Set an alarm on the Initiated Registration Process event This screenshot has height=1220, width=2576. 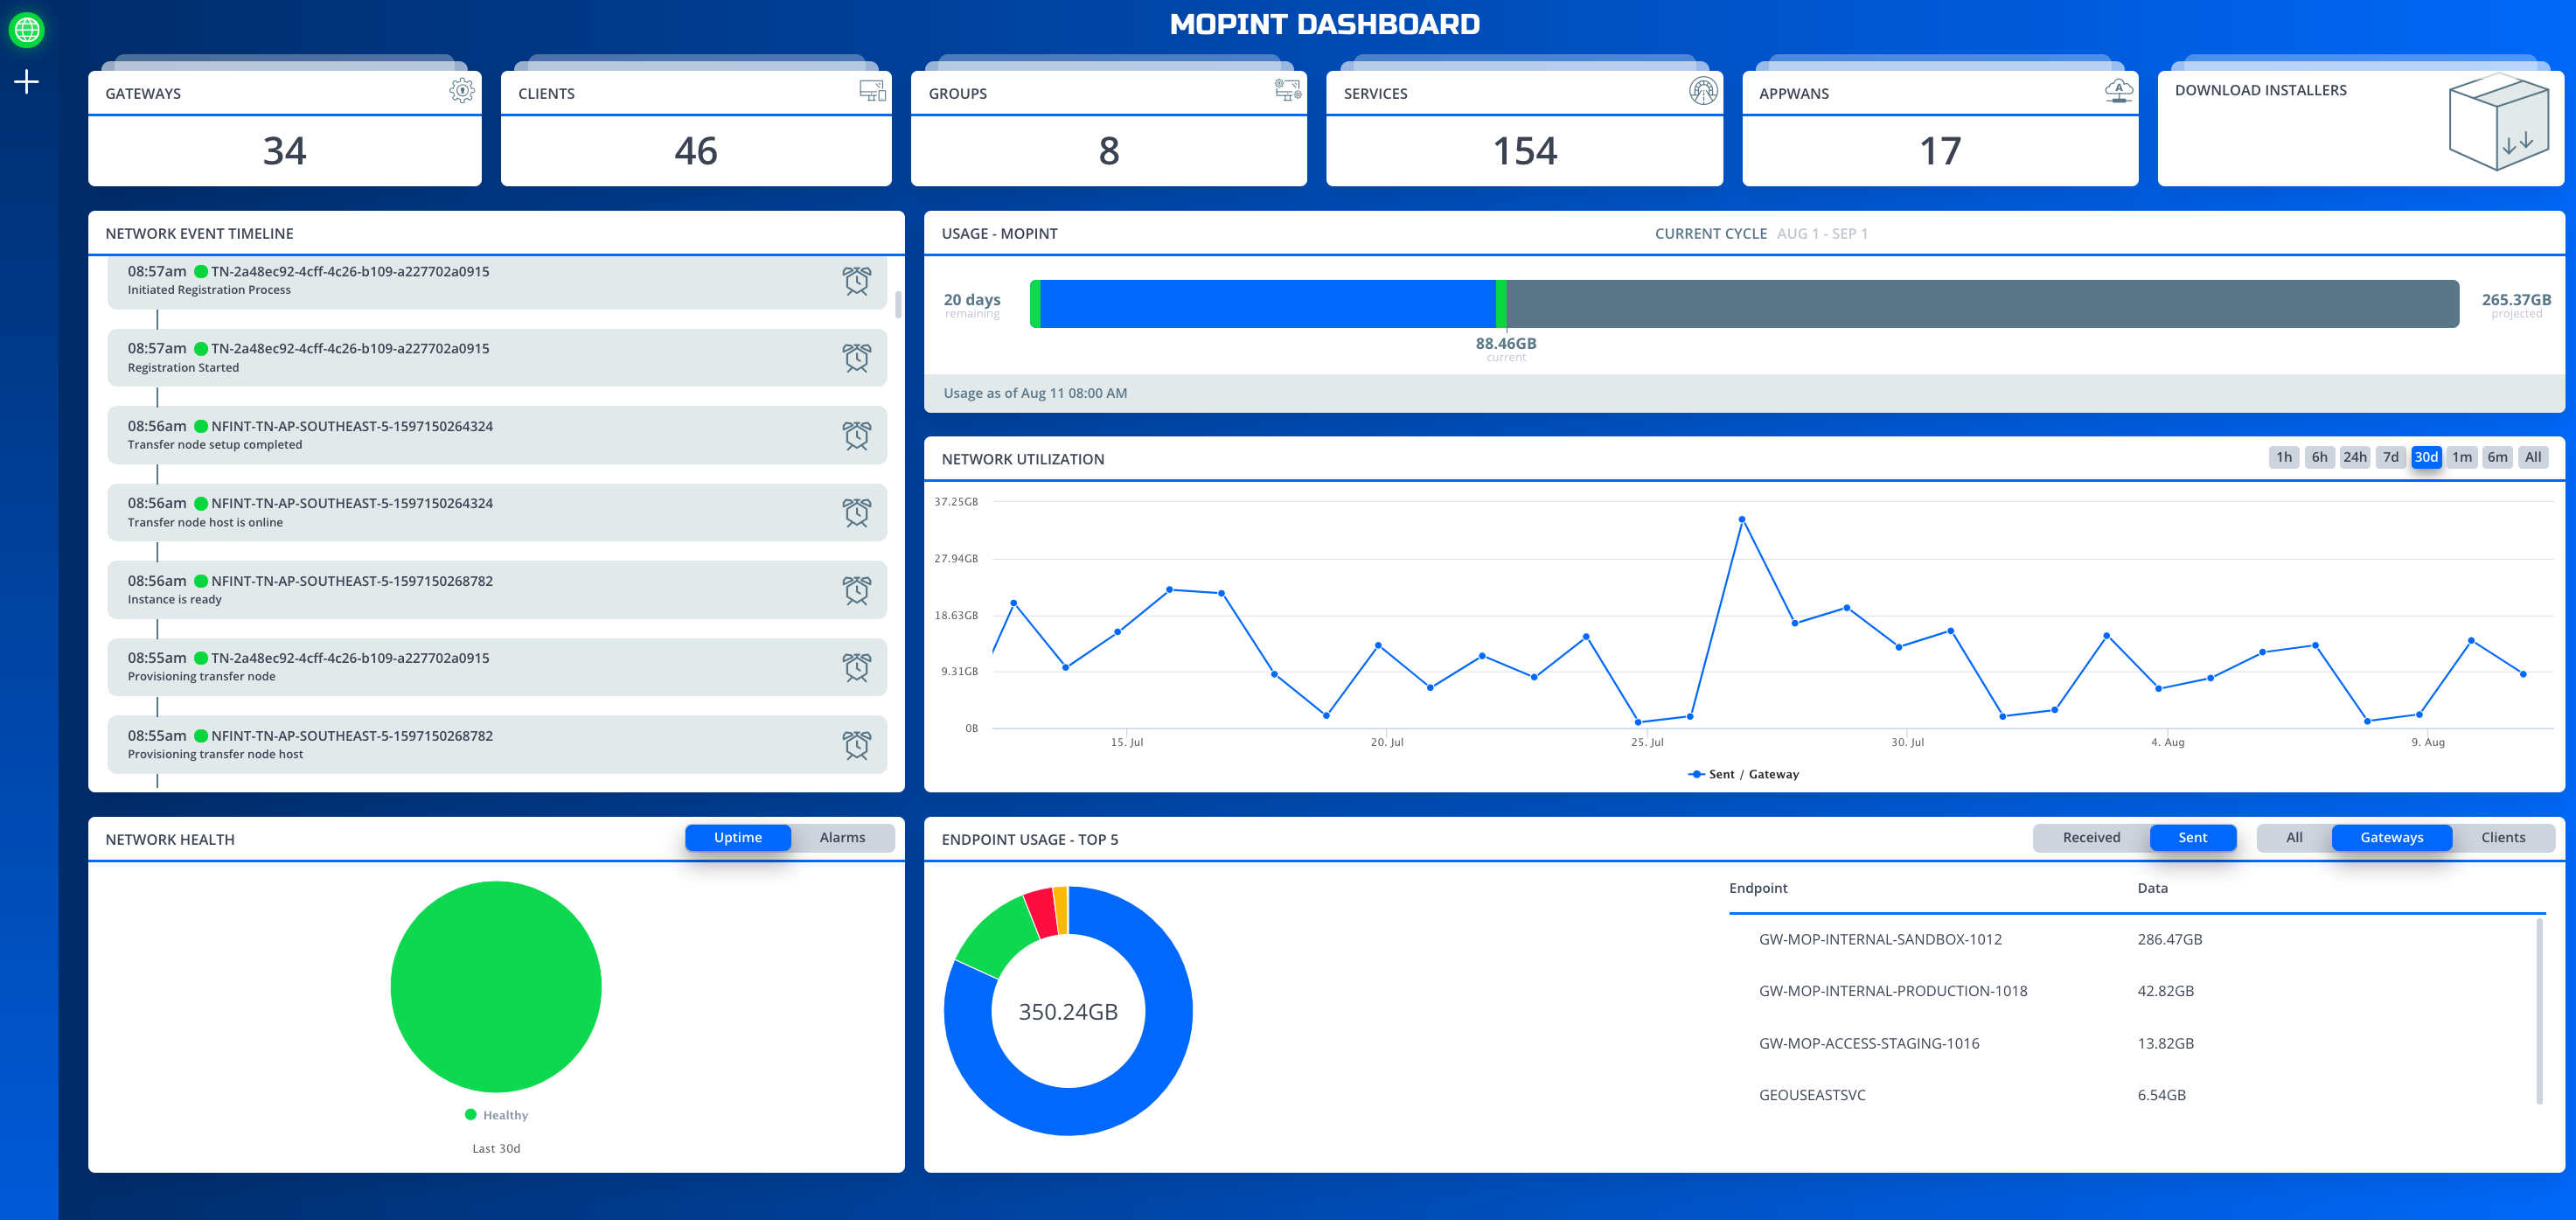(x=857, y=282)
